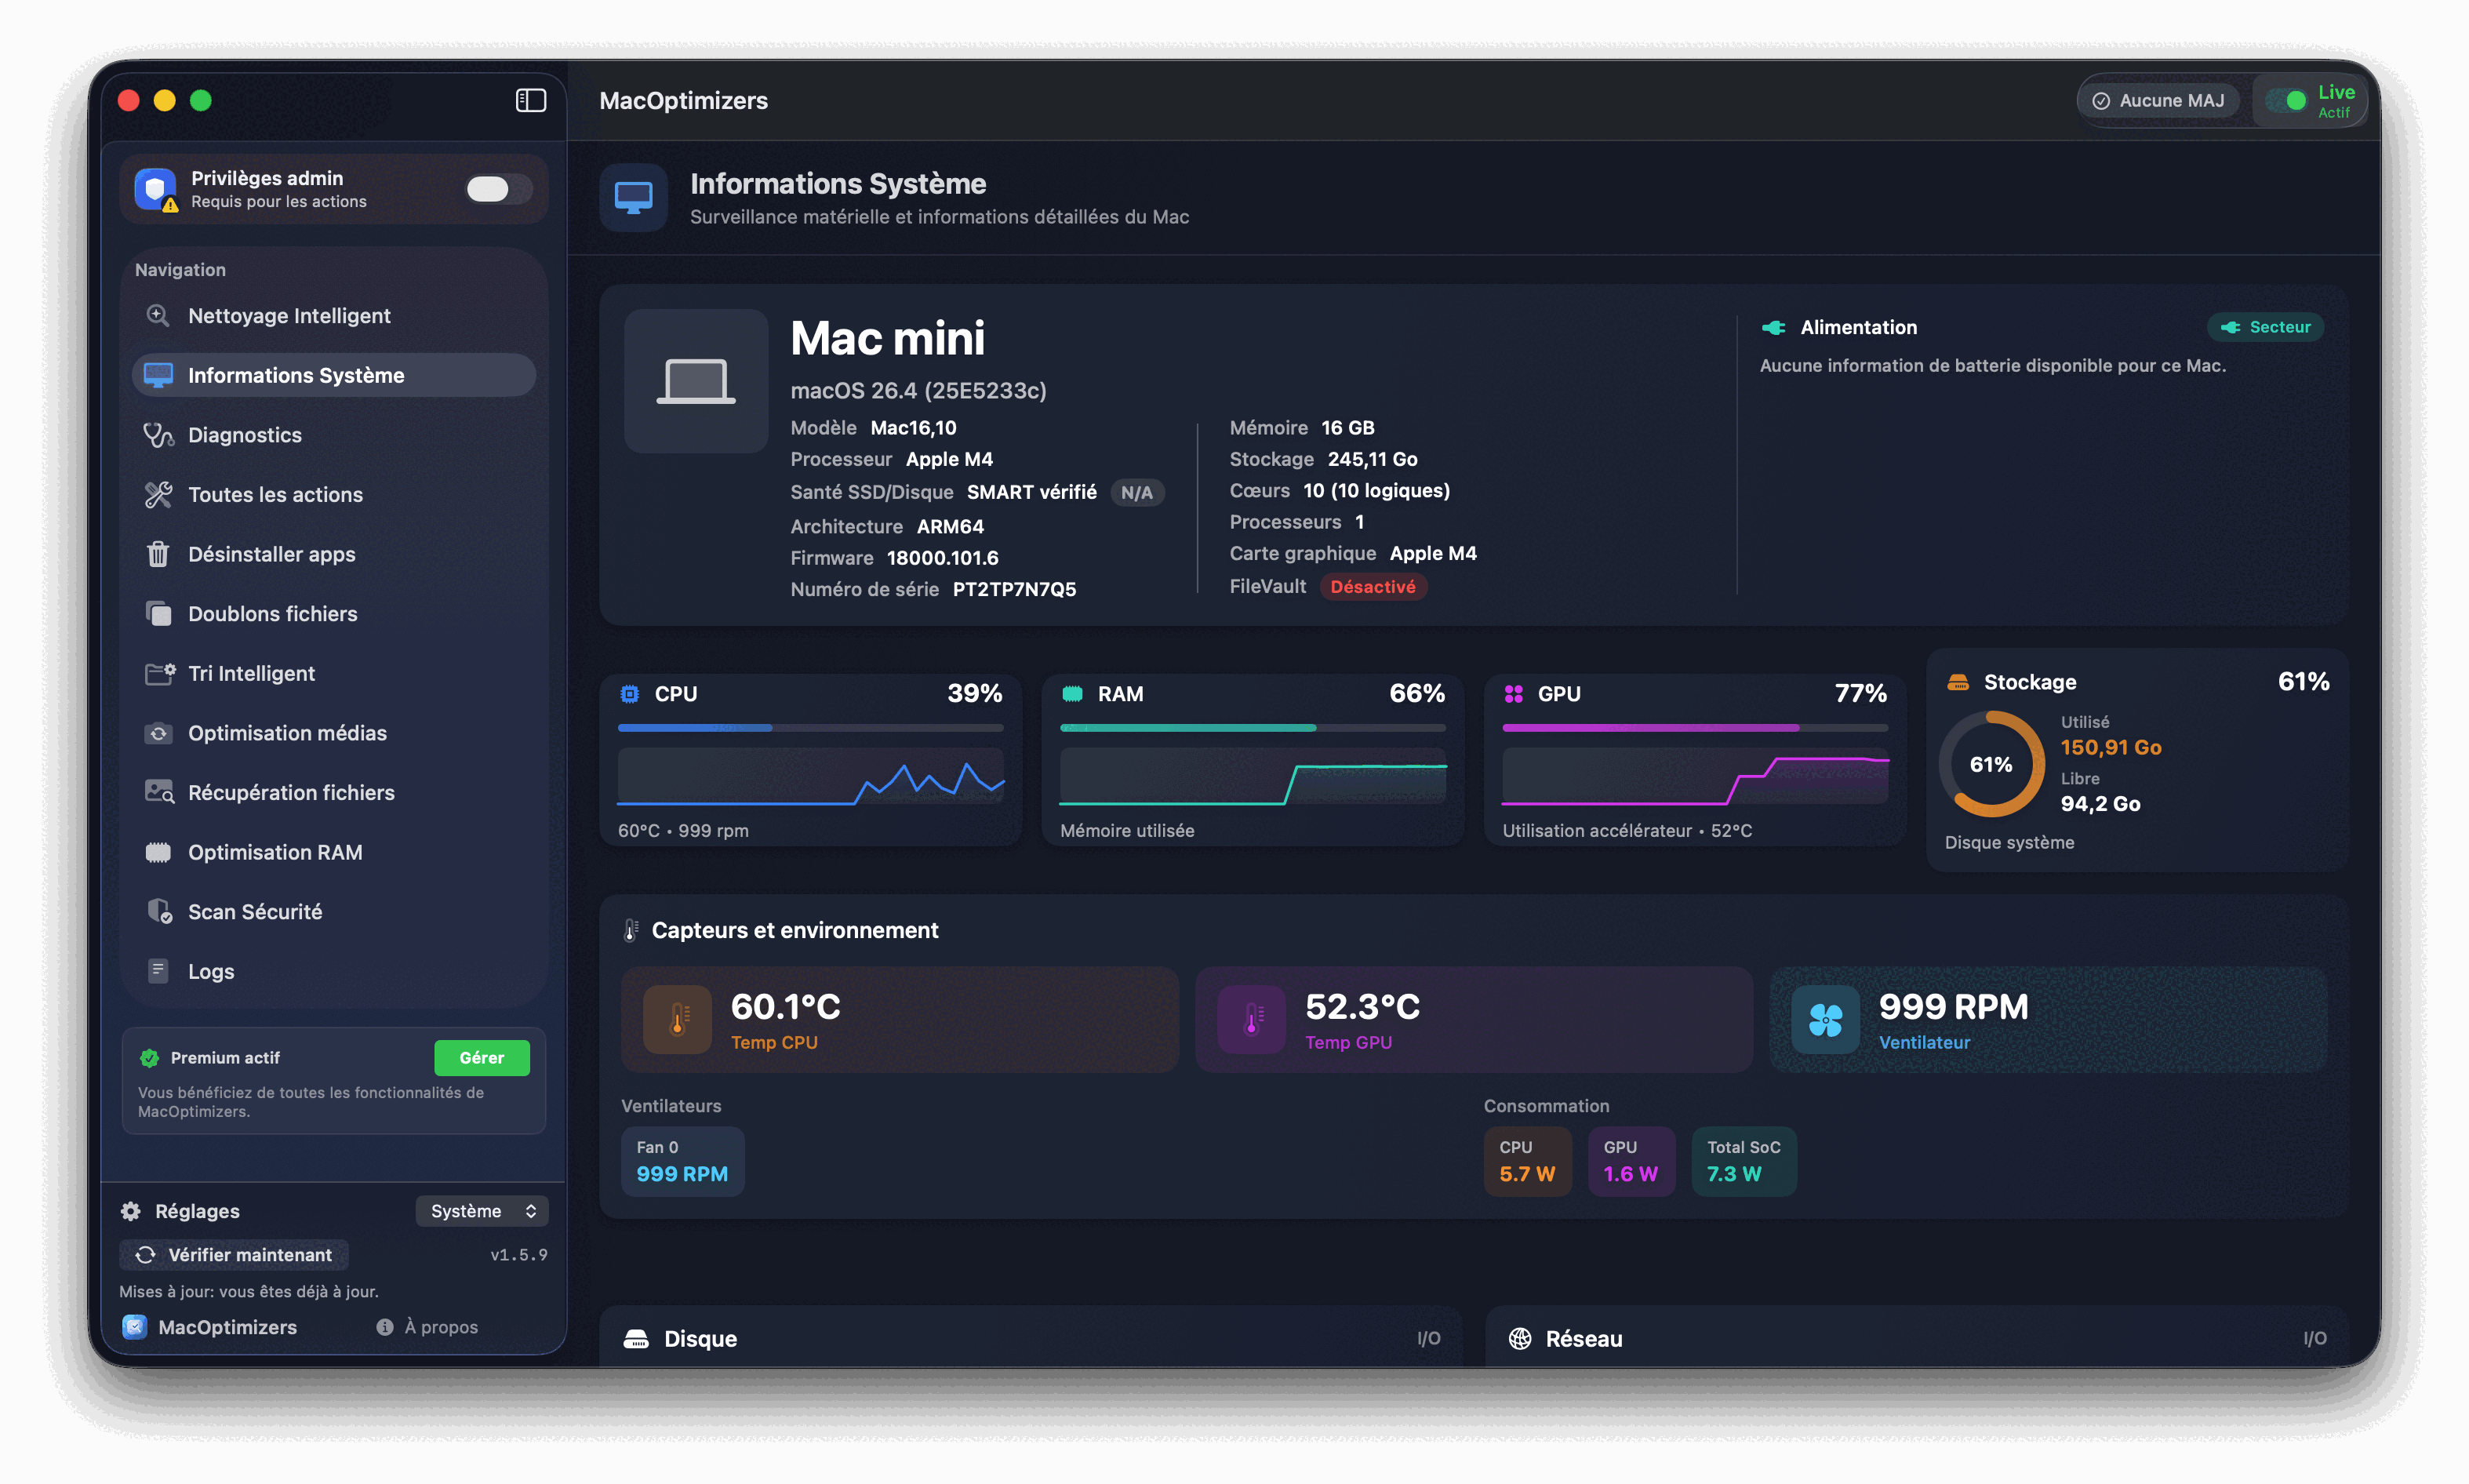
Task: Enable the Privilèges admin switch
Action: pyautogui.click(x=497, y=189)
